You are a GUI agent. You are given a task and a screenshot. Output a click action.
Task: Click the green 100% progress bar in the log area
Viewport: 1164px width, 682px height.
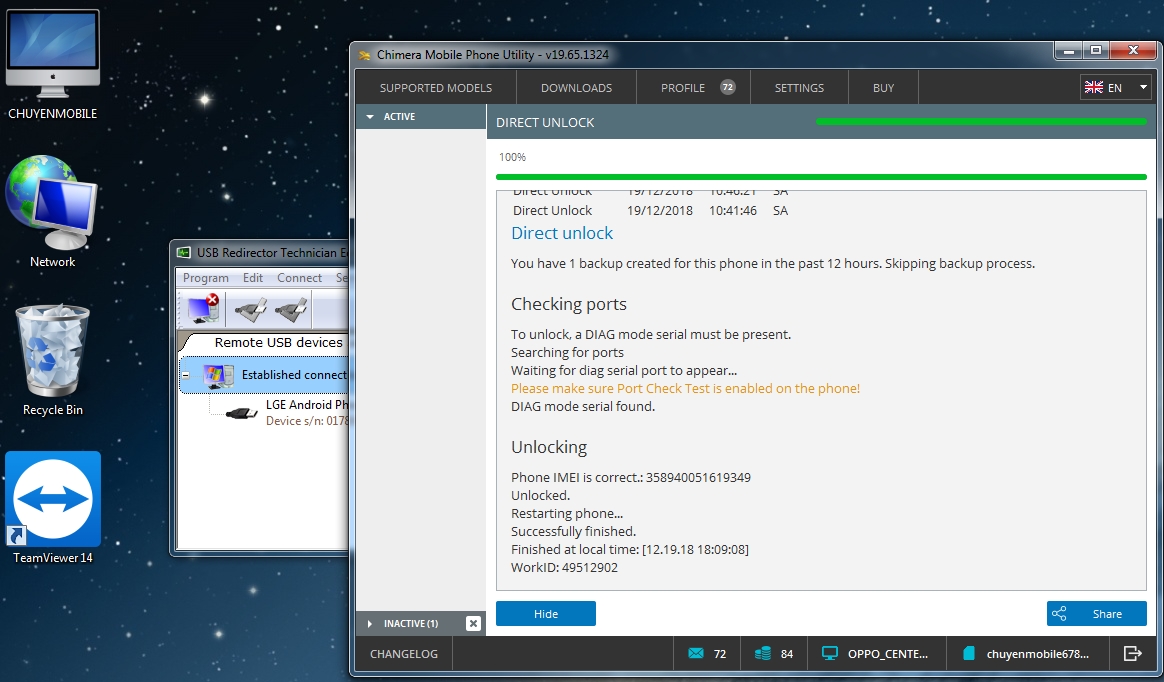(x=821, y=177)
